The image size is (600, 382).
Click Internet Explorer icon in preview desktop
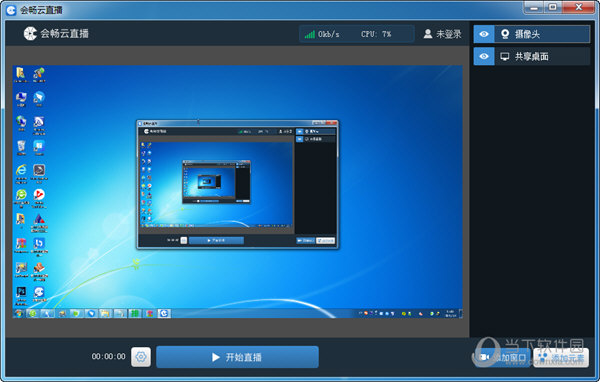point(21,171)
